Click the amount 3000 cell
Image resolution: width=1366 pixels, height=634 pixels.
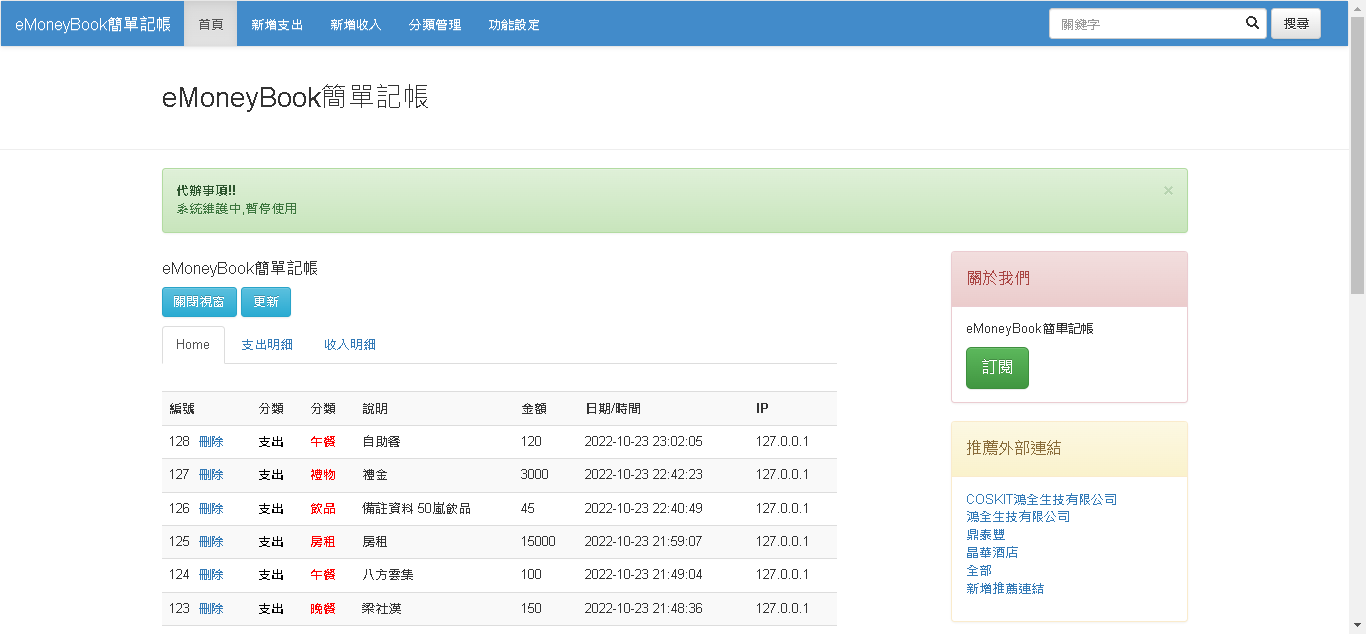click(x=535, y=475)
